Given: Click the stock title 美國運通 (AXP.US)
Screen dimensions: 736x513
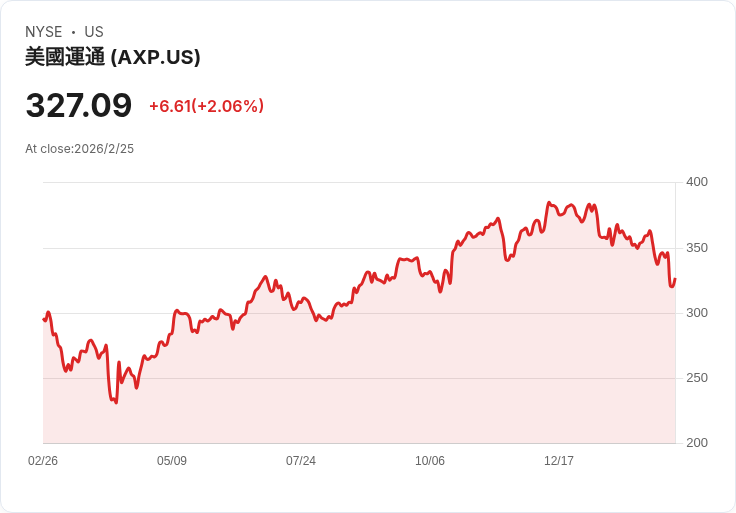Looking at the screenshot, I should point(113,57).
